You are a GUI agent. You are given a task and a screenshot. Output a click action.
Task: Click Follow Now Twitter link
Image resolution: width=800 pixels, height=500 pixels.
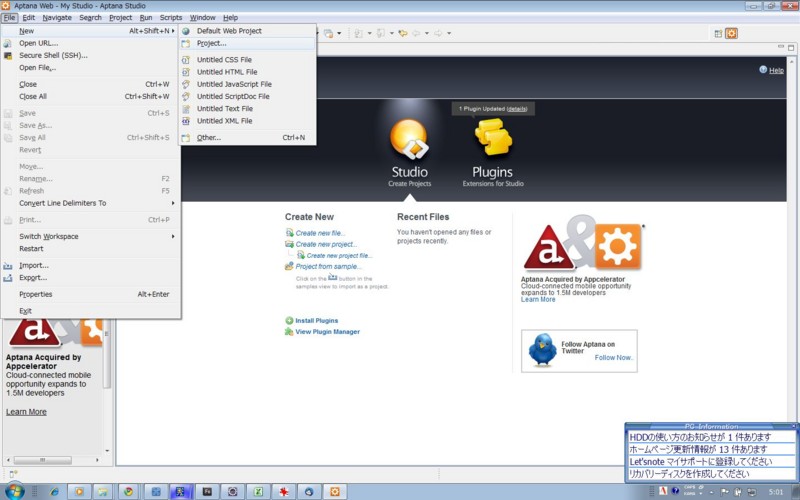614,358
